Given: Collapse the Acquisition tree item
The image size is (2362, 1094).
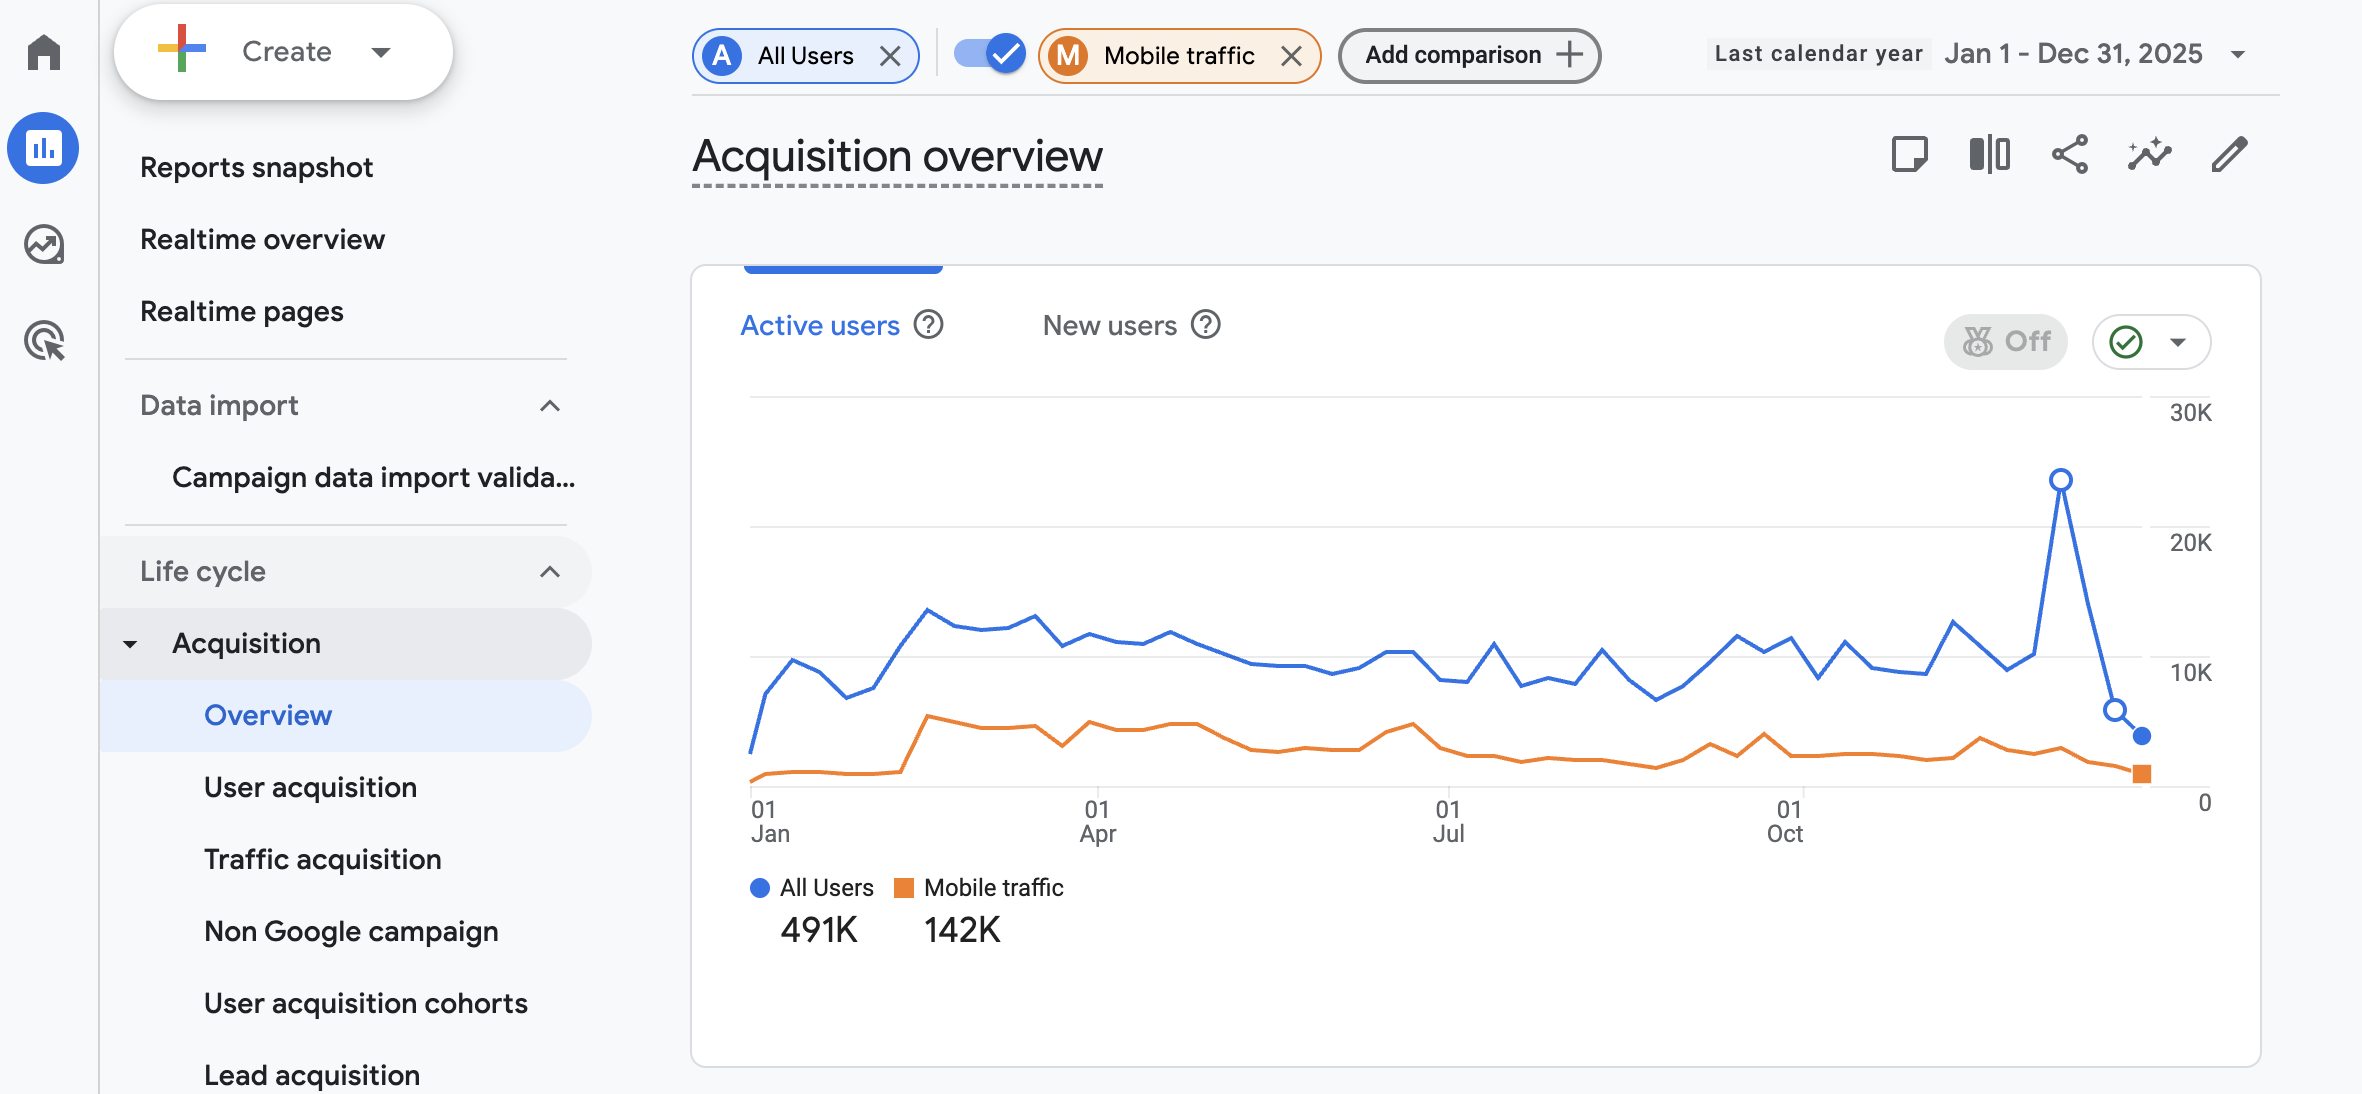Looking at the screenshot, I should click(x=130, y=644).
